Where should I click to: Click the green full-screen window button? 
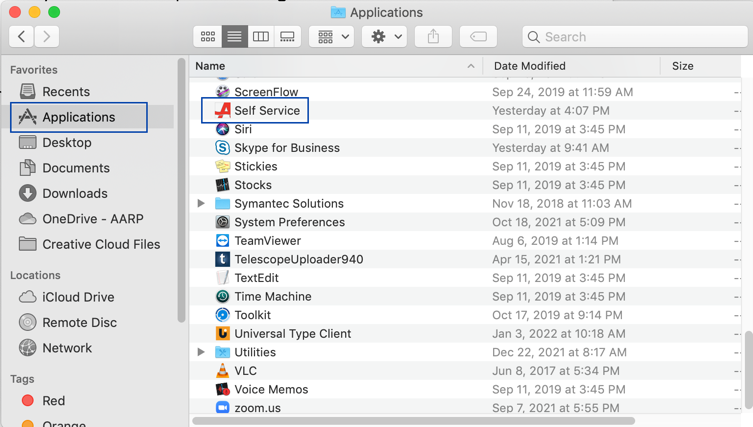[54, 12]
